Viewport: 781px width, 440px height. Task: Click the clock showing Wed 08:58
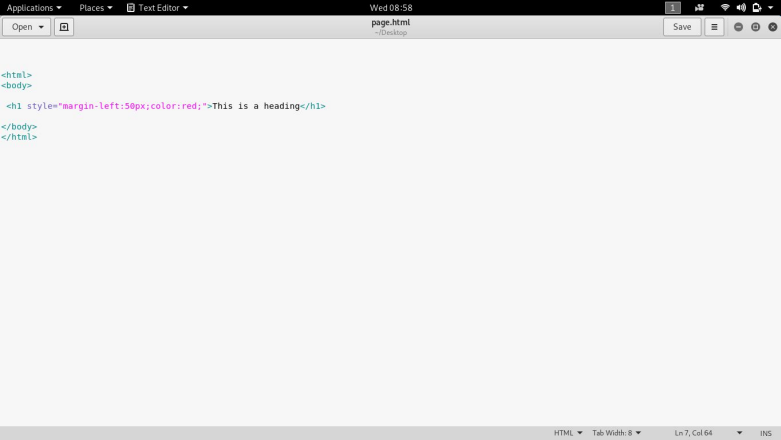pos(390,7)
